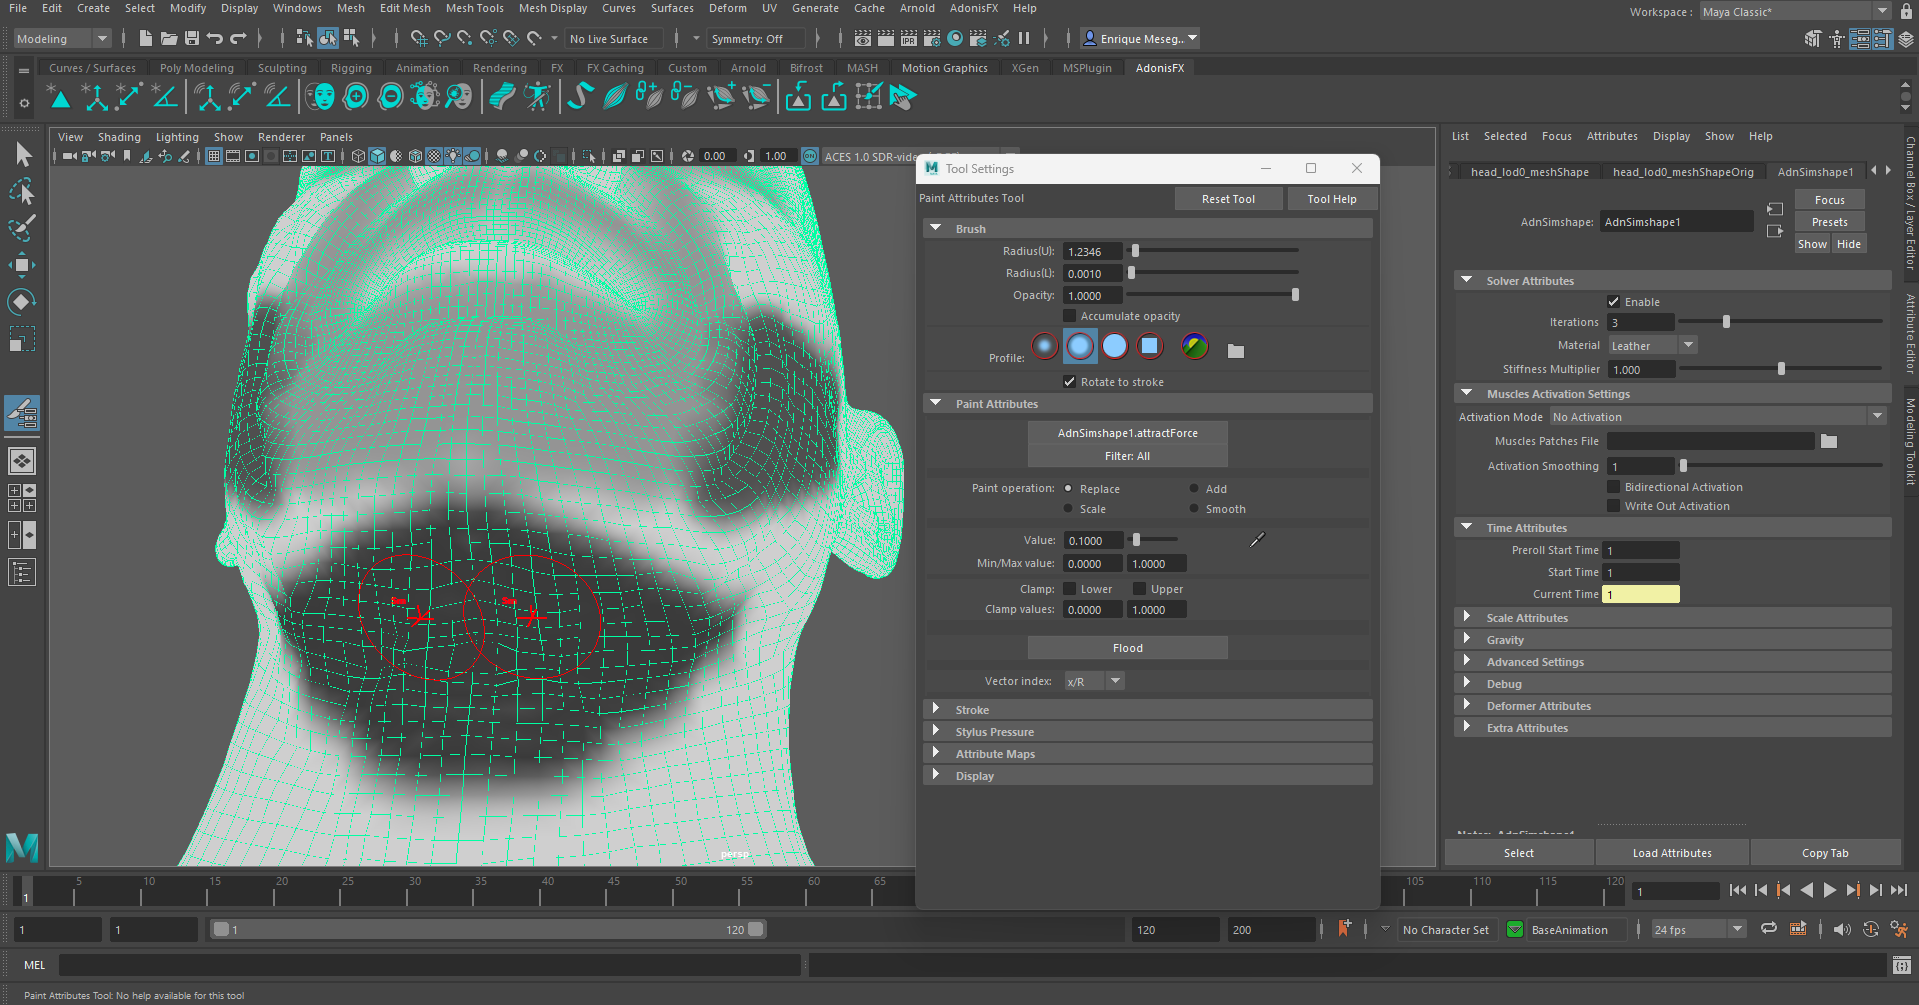Image resolution: width=1919 pixels, height=1005 pixels.
Task: Open the Material dropdown showing Leather
Action: 1652,345
